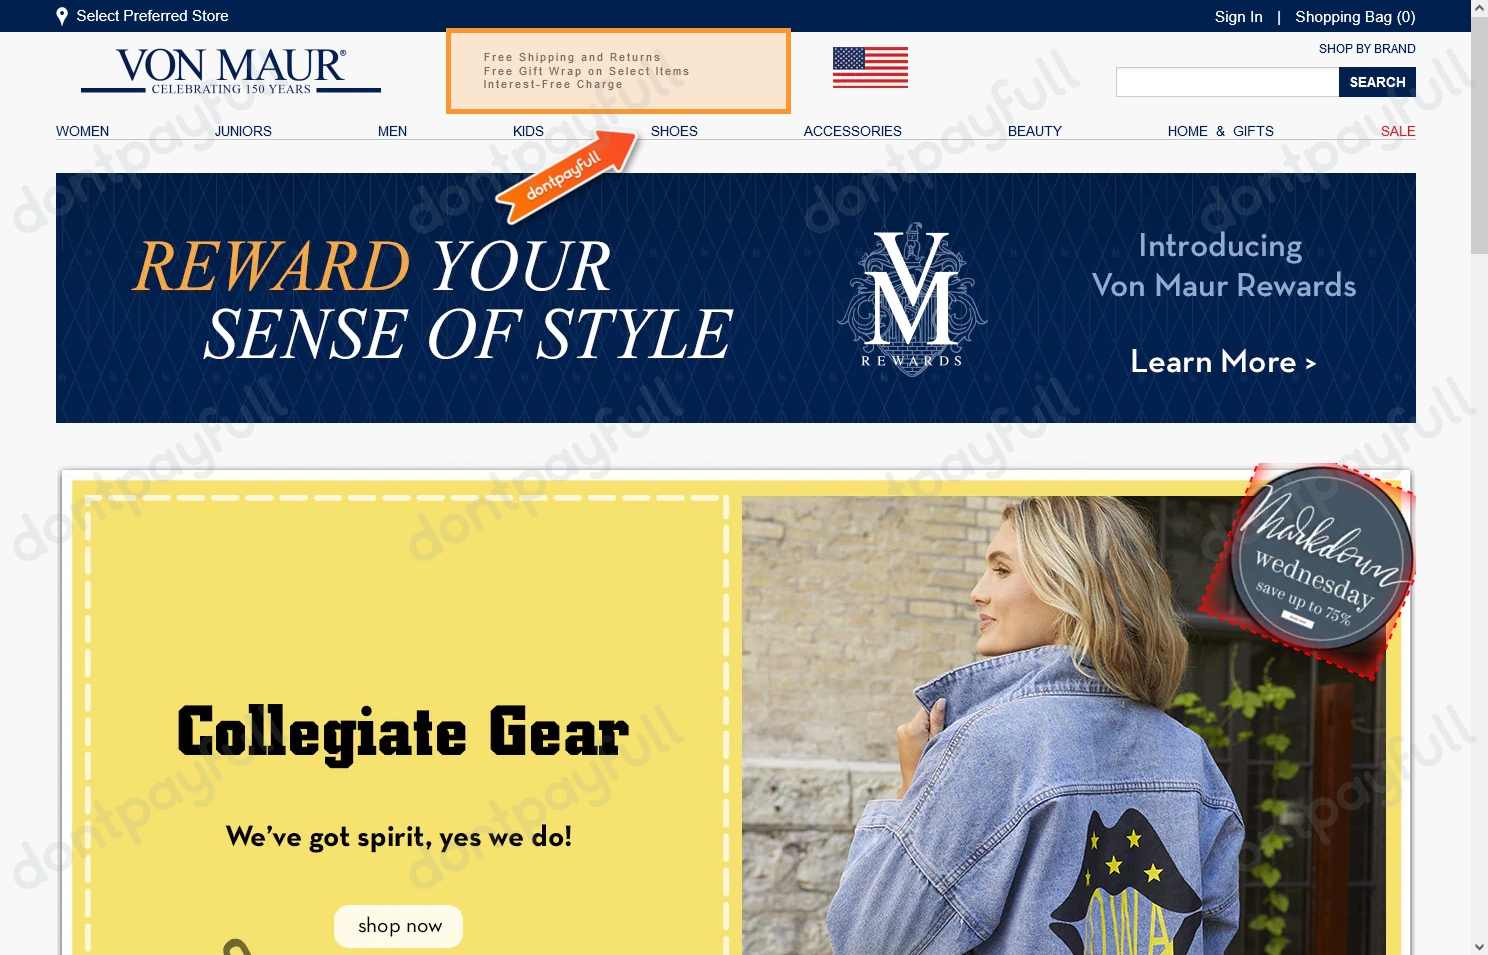Screen dimensions: 1488x955
Task: Click the American flag icon
Action: 870,68
